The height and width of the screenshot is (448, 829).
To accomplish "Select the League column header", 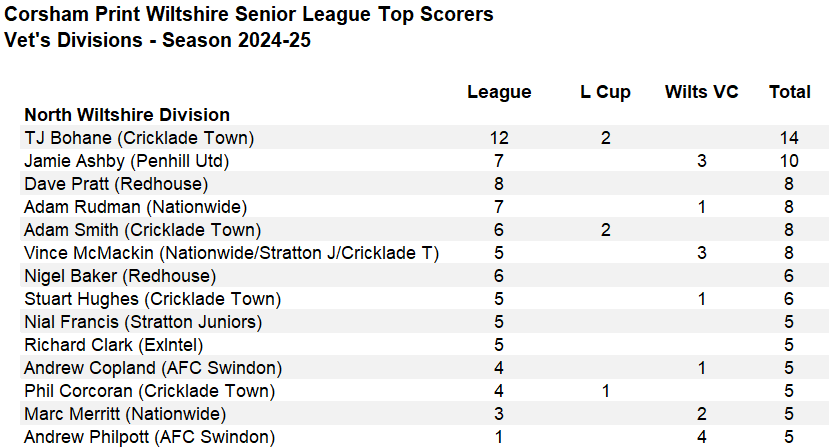I will coord(499,92).
